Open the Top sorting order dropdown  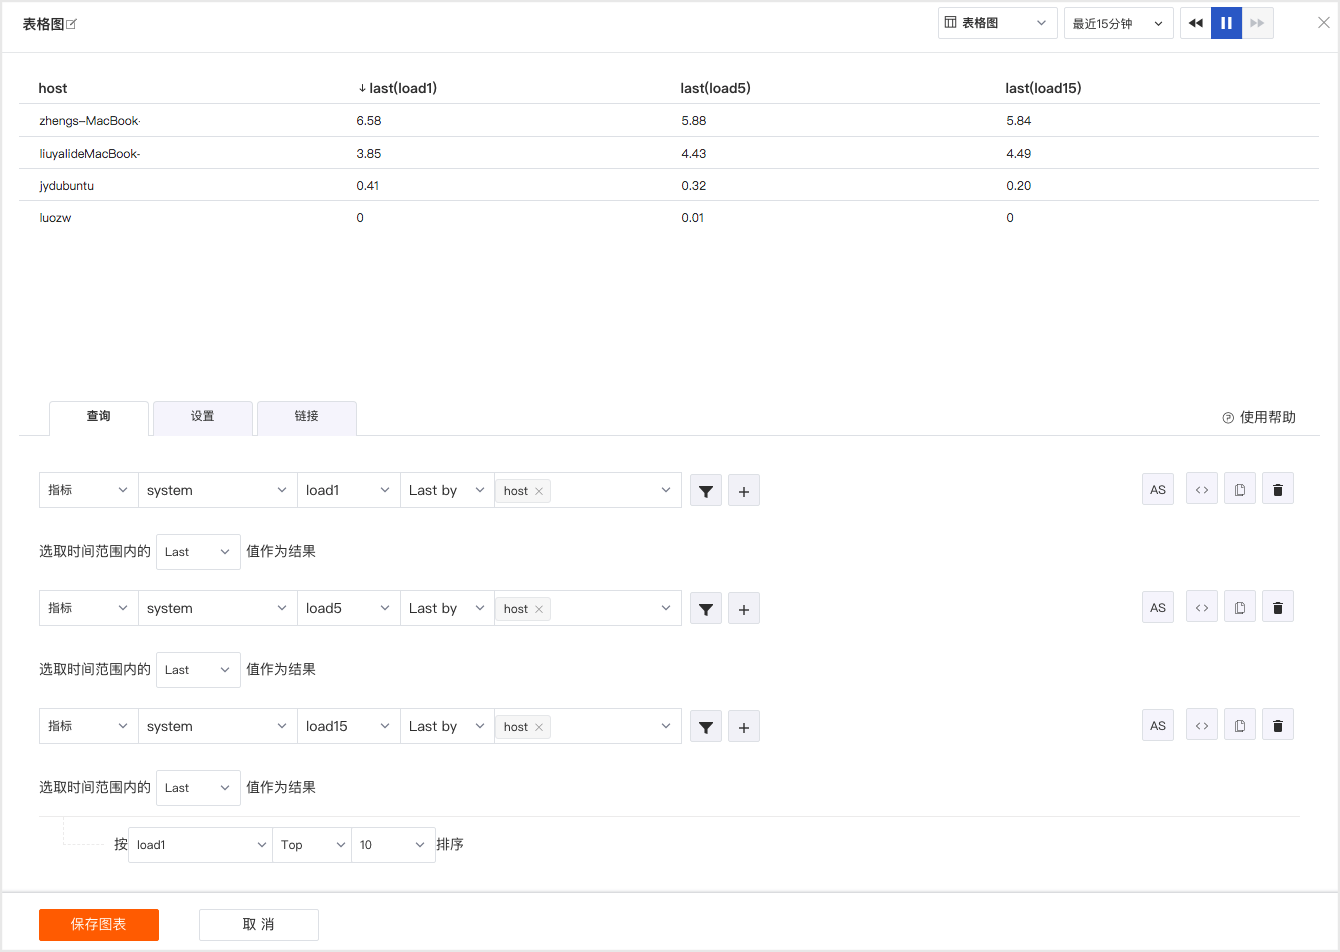(312, 845)
